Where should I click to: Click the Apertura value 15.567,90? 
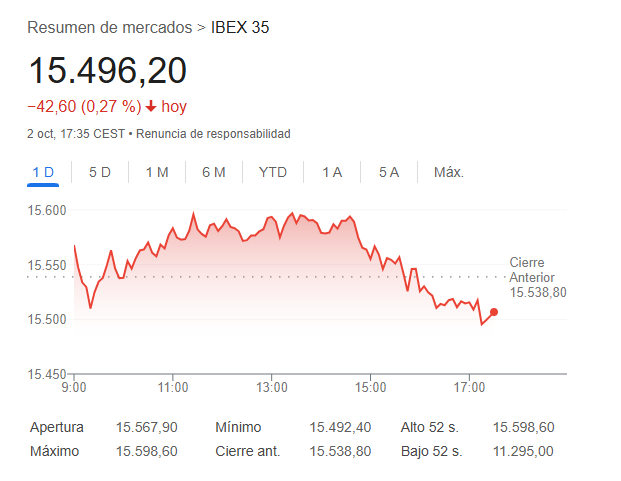(x=147, y=427)
